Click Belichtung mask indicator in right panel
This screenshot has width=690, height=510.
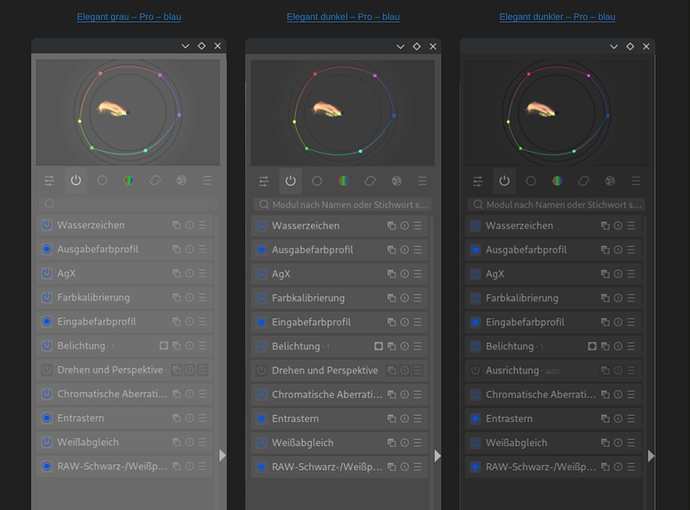592,346
